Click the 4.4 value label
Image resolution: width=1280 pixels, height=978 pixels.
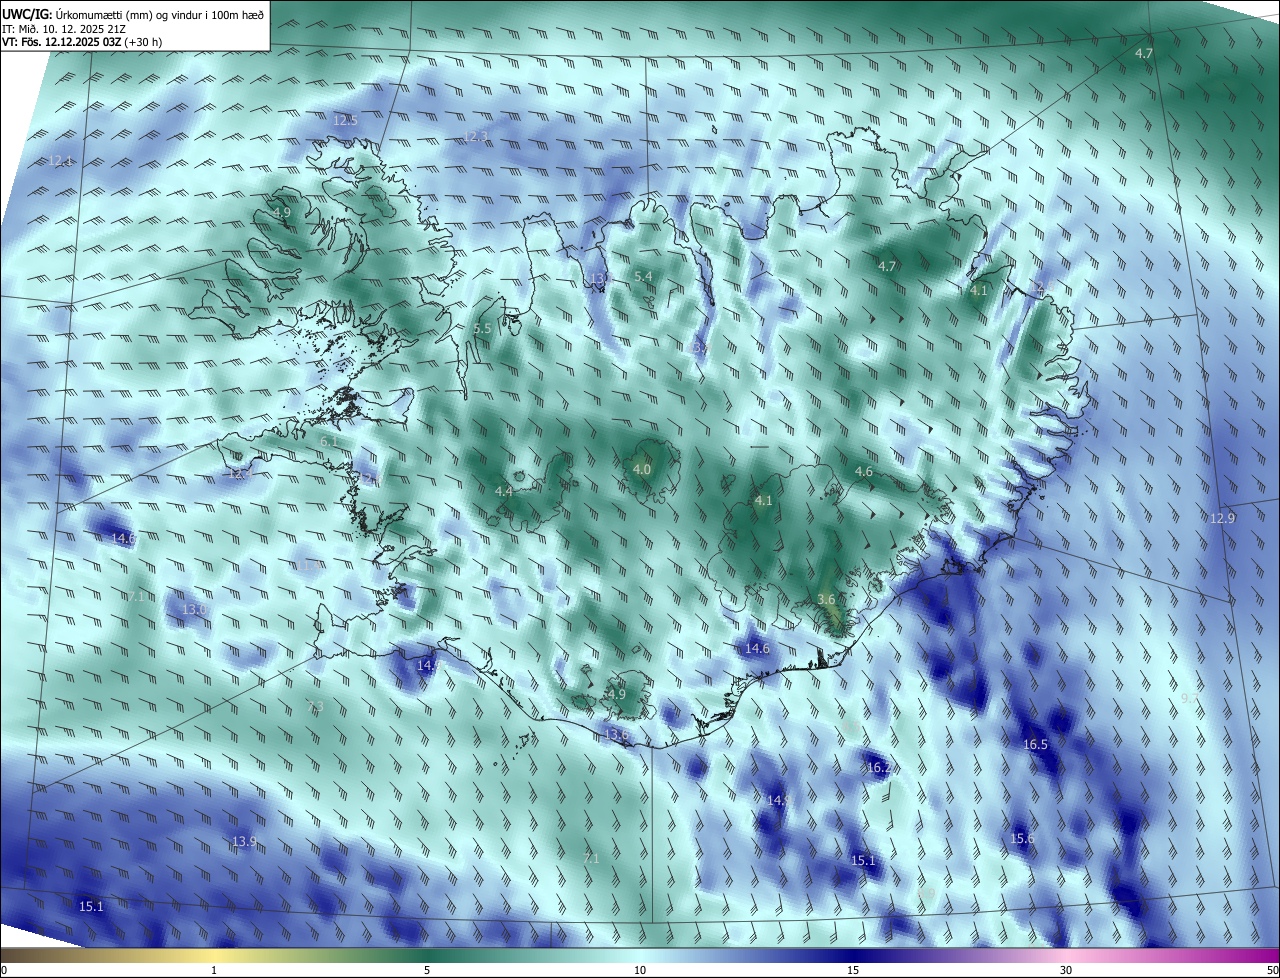pos(504,492)
